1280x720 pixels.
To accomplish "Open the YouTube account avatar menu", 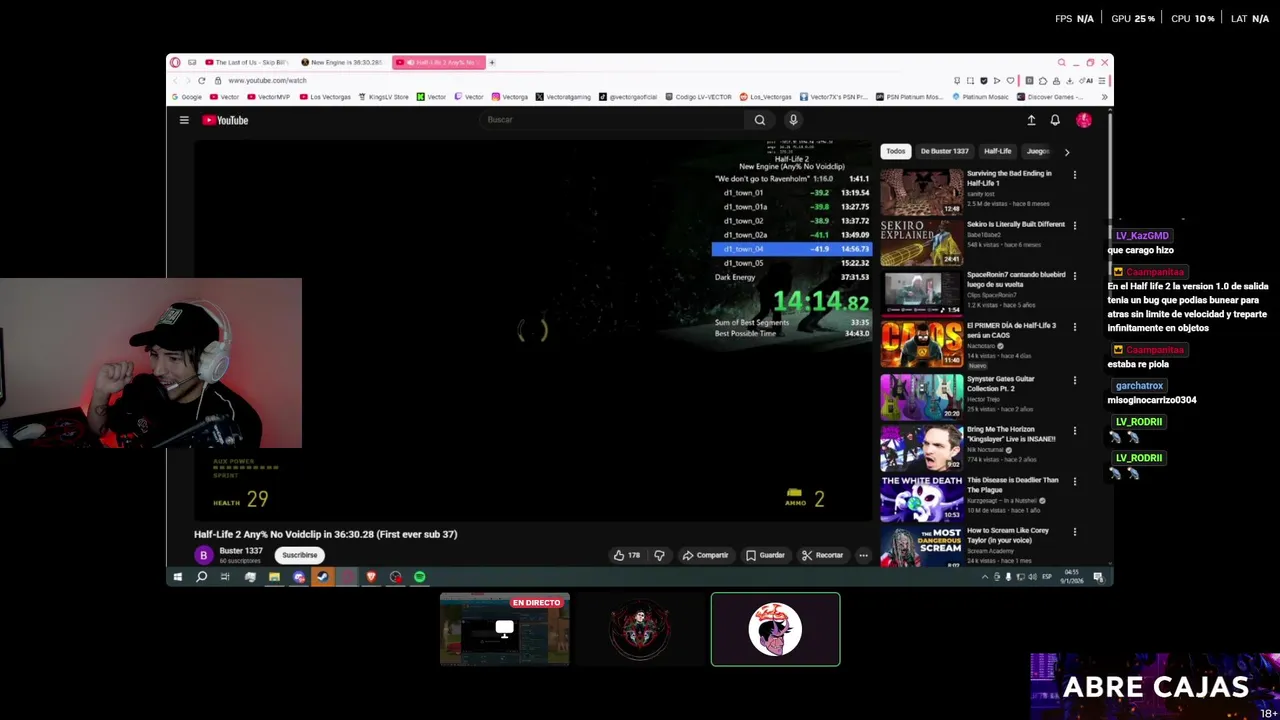I will click(x=1084, y=120).
